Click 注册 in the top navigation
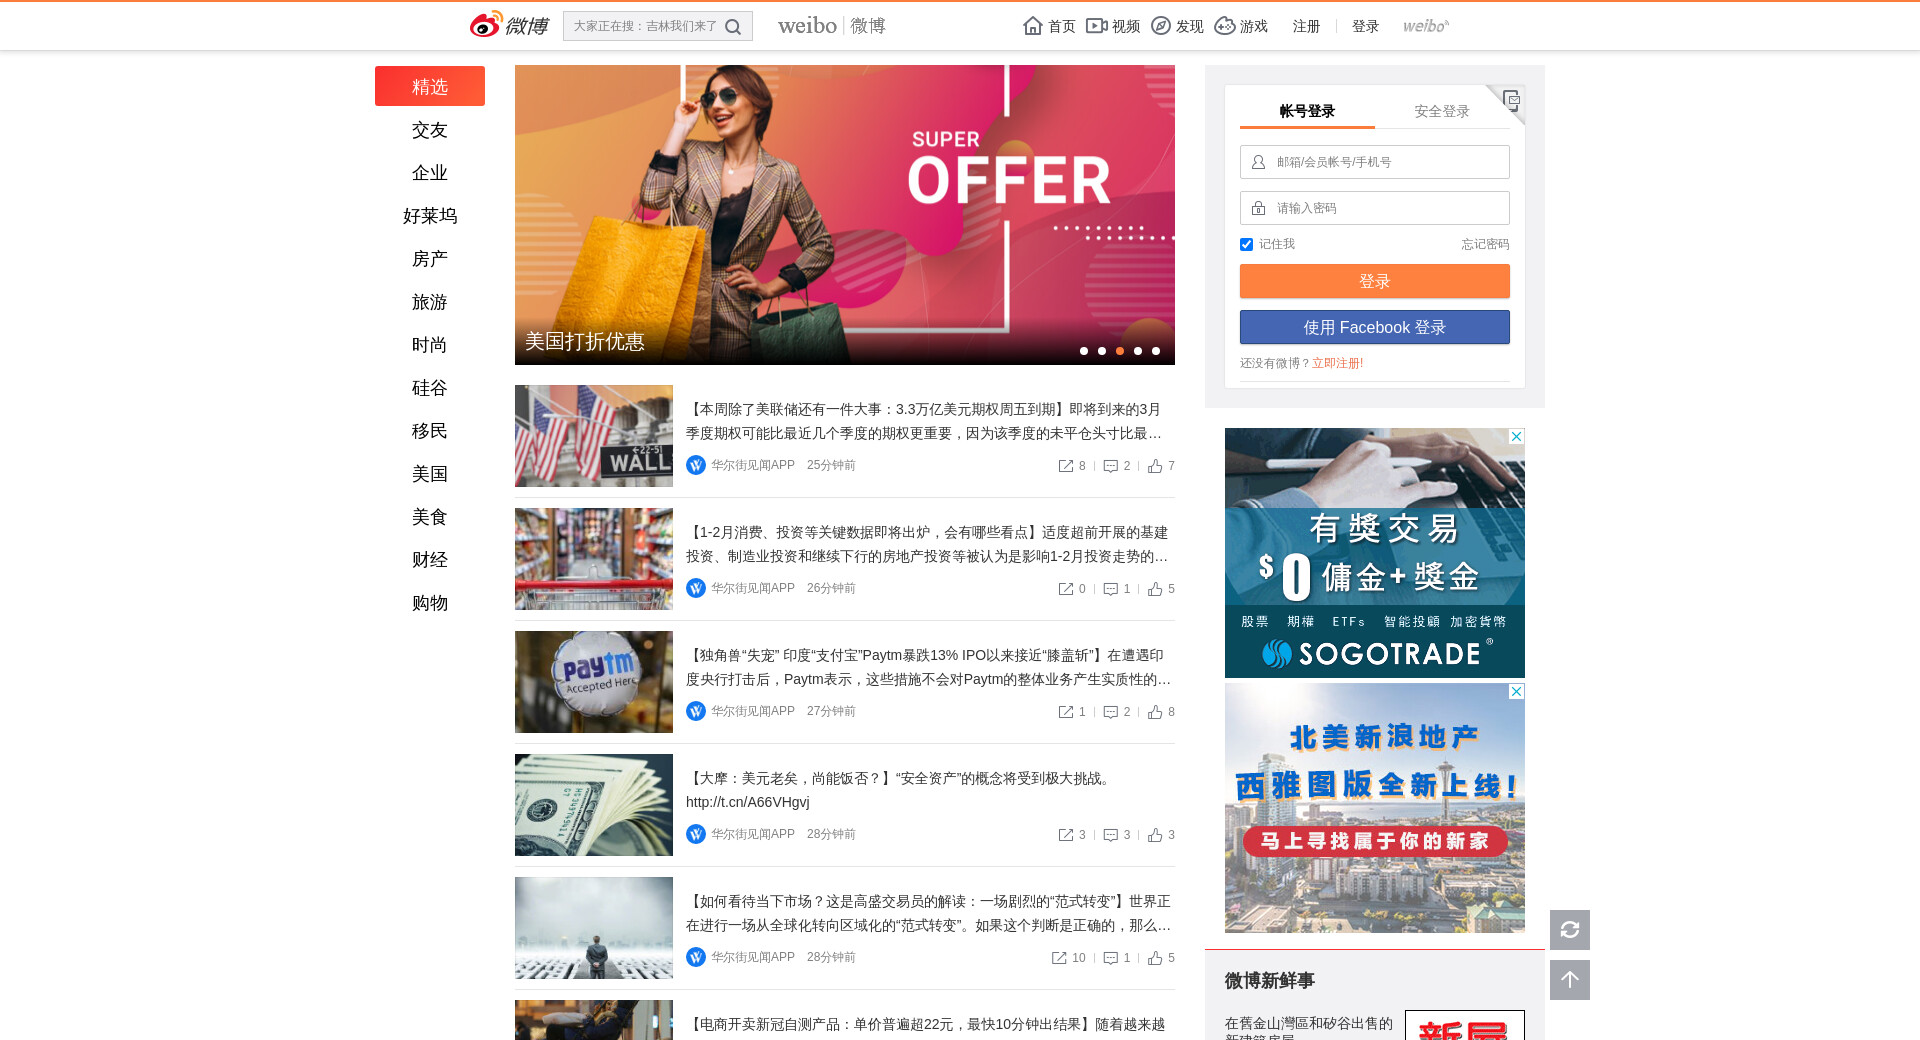This screenshot has width=1920, height=1040. (x=1306, y=26)
